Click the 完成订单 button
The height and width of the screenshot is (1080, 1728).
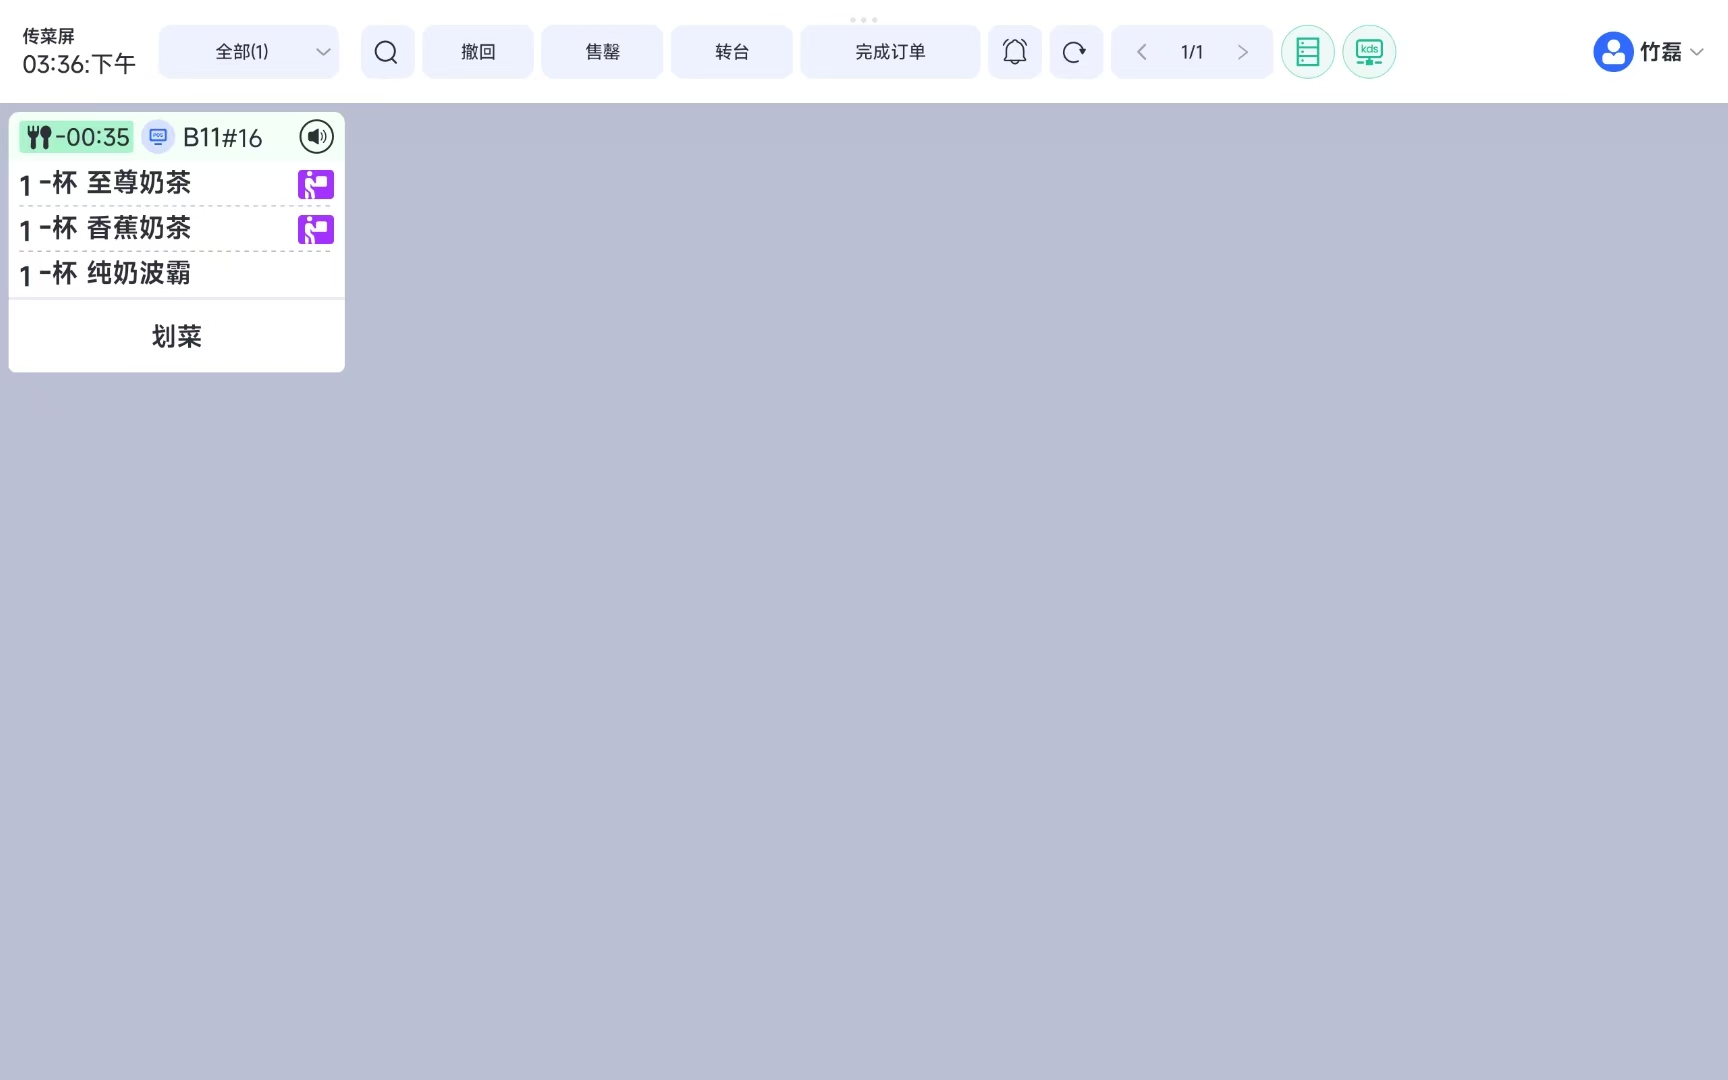890,52
